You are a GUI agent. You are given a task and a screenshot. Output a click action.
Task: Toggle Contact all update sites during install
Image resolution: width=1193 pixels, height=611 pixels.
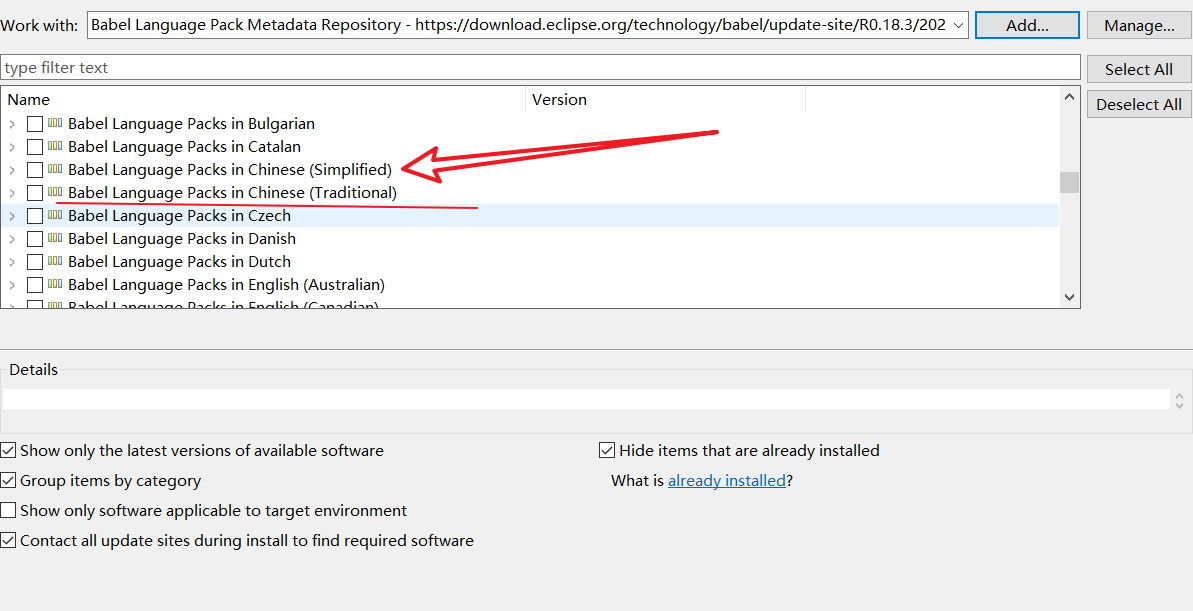[x=8, y=541]
